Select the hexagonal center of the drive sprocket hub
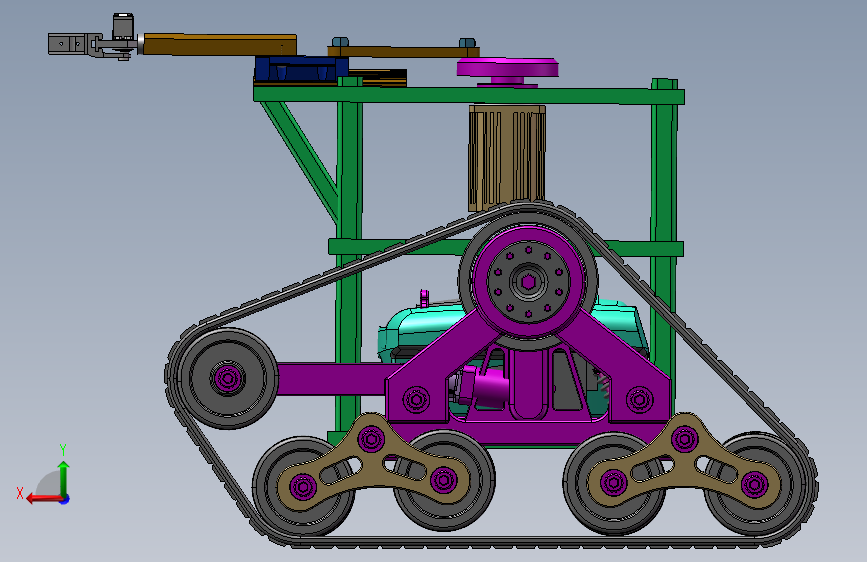Screen dimensions: 867x562 [529, 282]
